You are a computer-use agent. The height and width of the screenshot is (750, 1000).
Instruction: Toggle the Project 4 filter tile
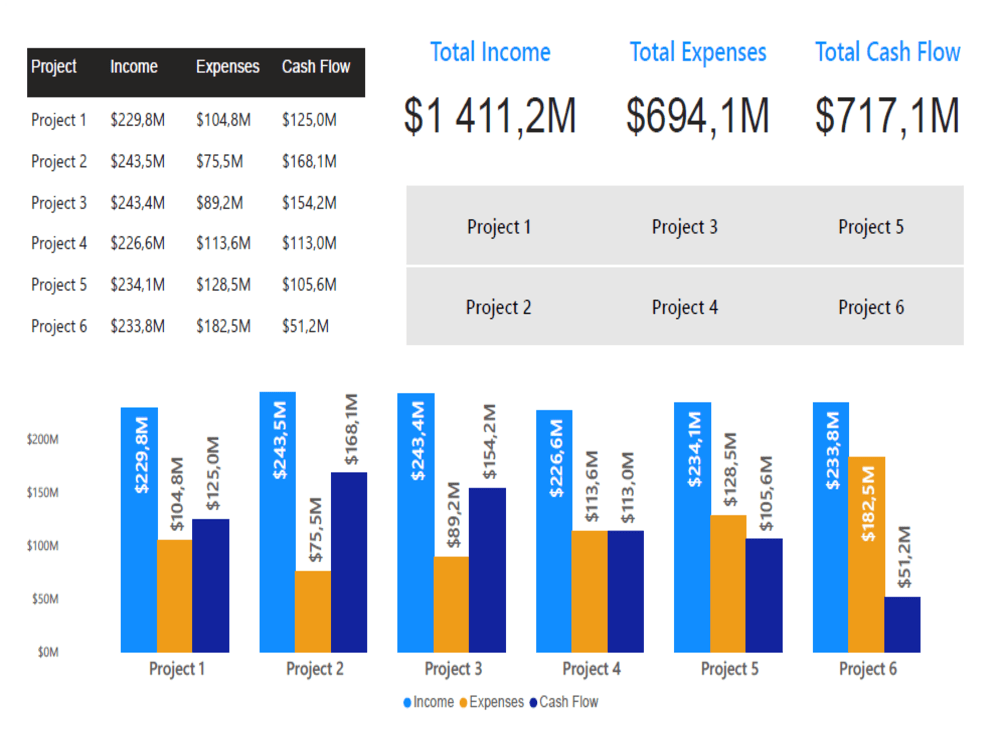(684, 307)
